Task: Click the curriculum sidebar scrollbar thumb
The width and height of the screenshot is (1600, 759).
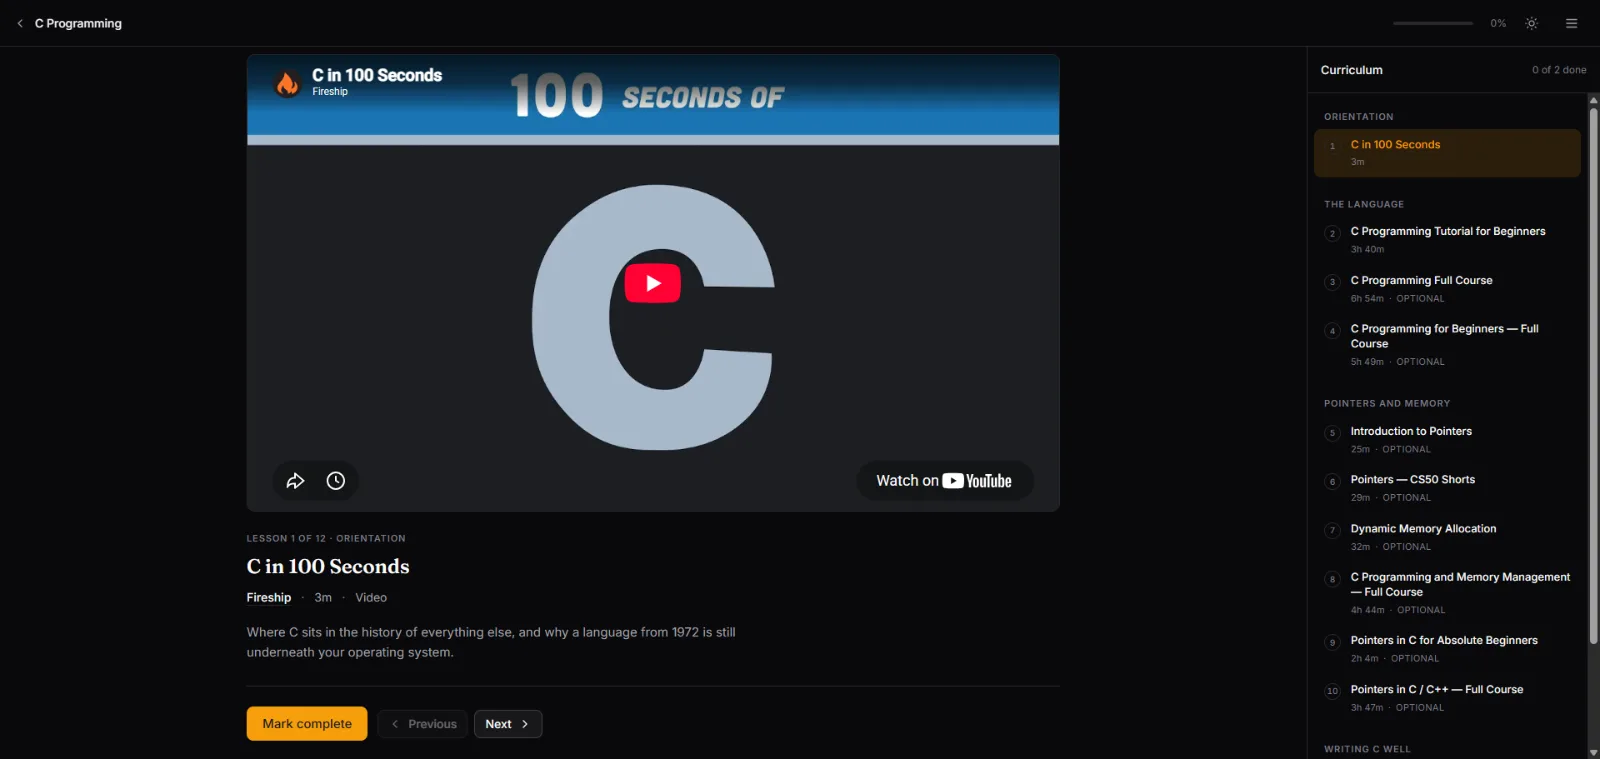Action: pos(1593,375)
